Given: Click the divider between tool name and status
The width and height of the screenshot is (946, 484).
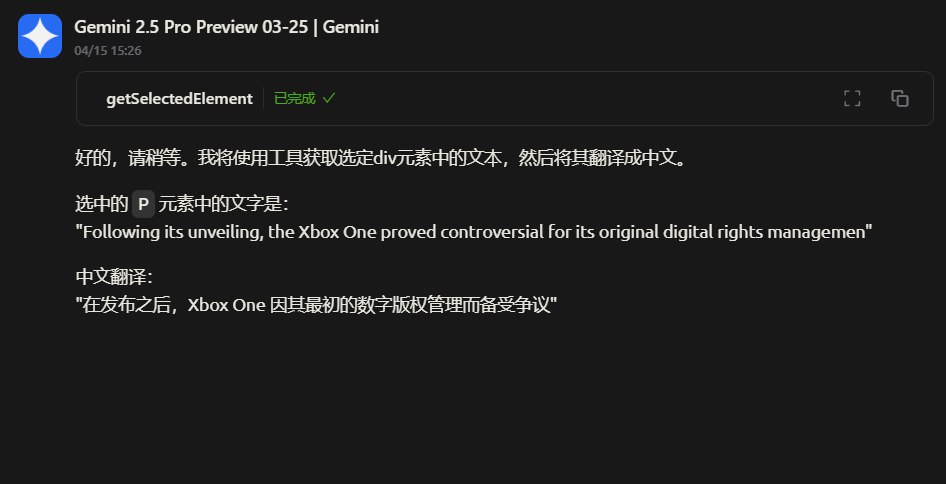Looking at the screenshot, I should pos(264,98).
